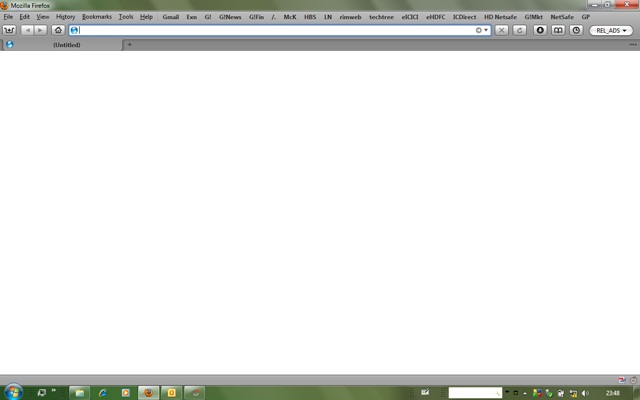
Task: Open the URL bar history dropdown arrow
Action: coord(486,31)
